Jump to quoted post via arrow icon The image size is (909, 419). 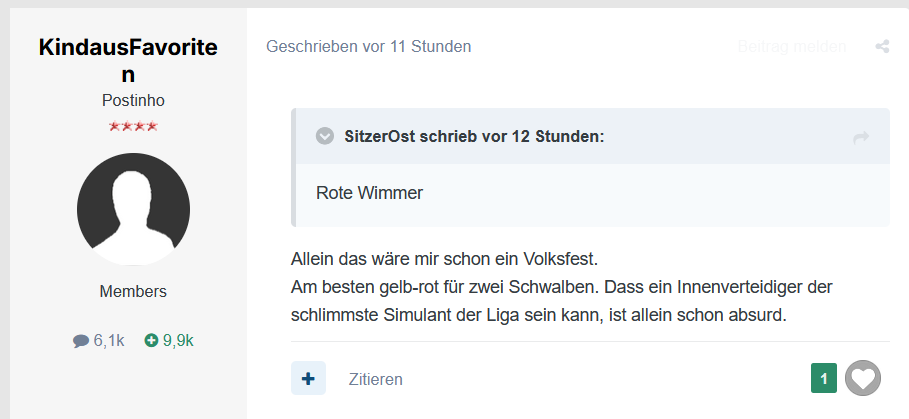861,137
